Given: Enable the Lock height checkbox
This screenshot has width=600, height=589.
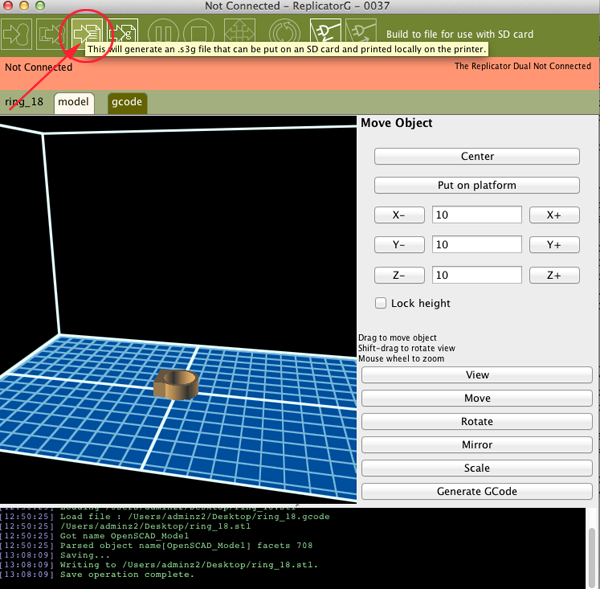Looking at the screenshot, I should (380, 303).
